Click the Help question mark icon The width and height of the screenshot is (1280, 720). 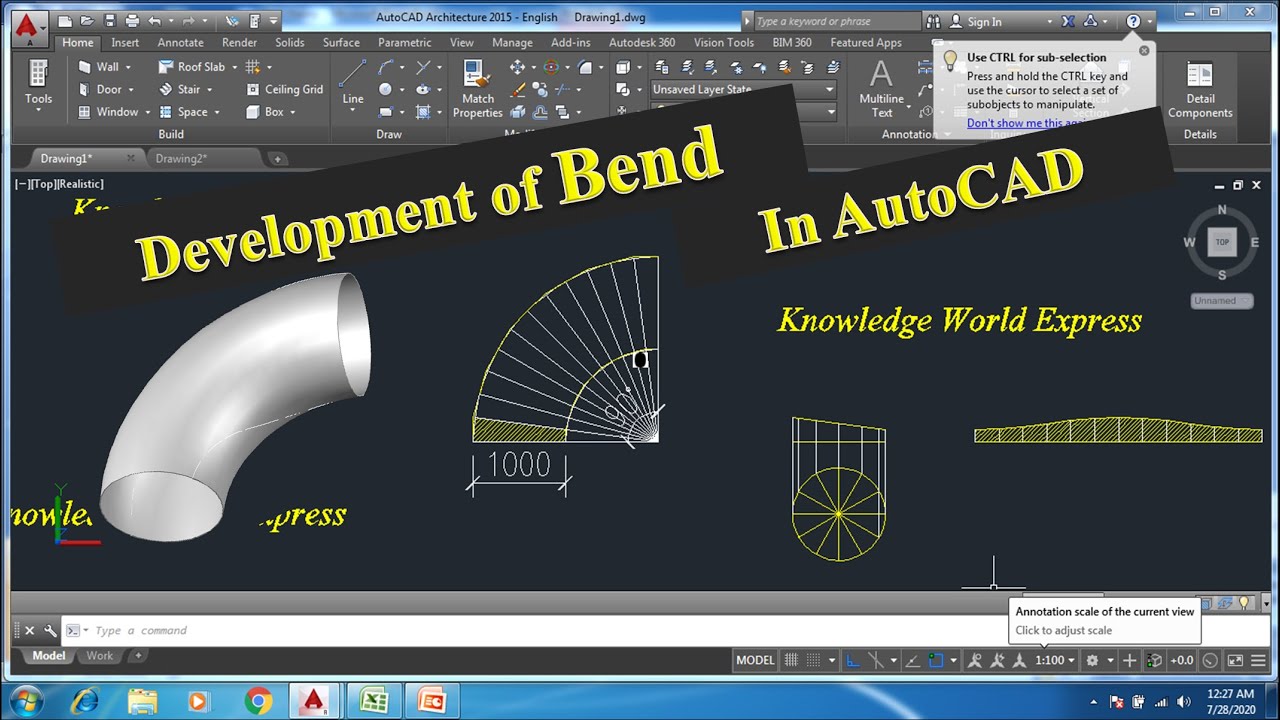tap(1133, 21)
